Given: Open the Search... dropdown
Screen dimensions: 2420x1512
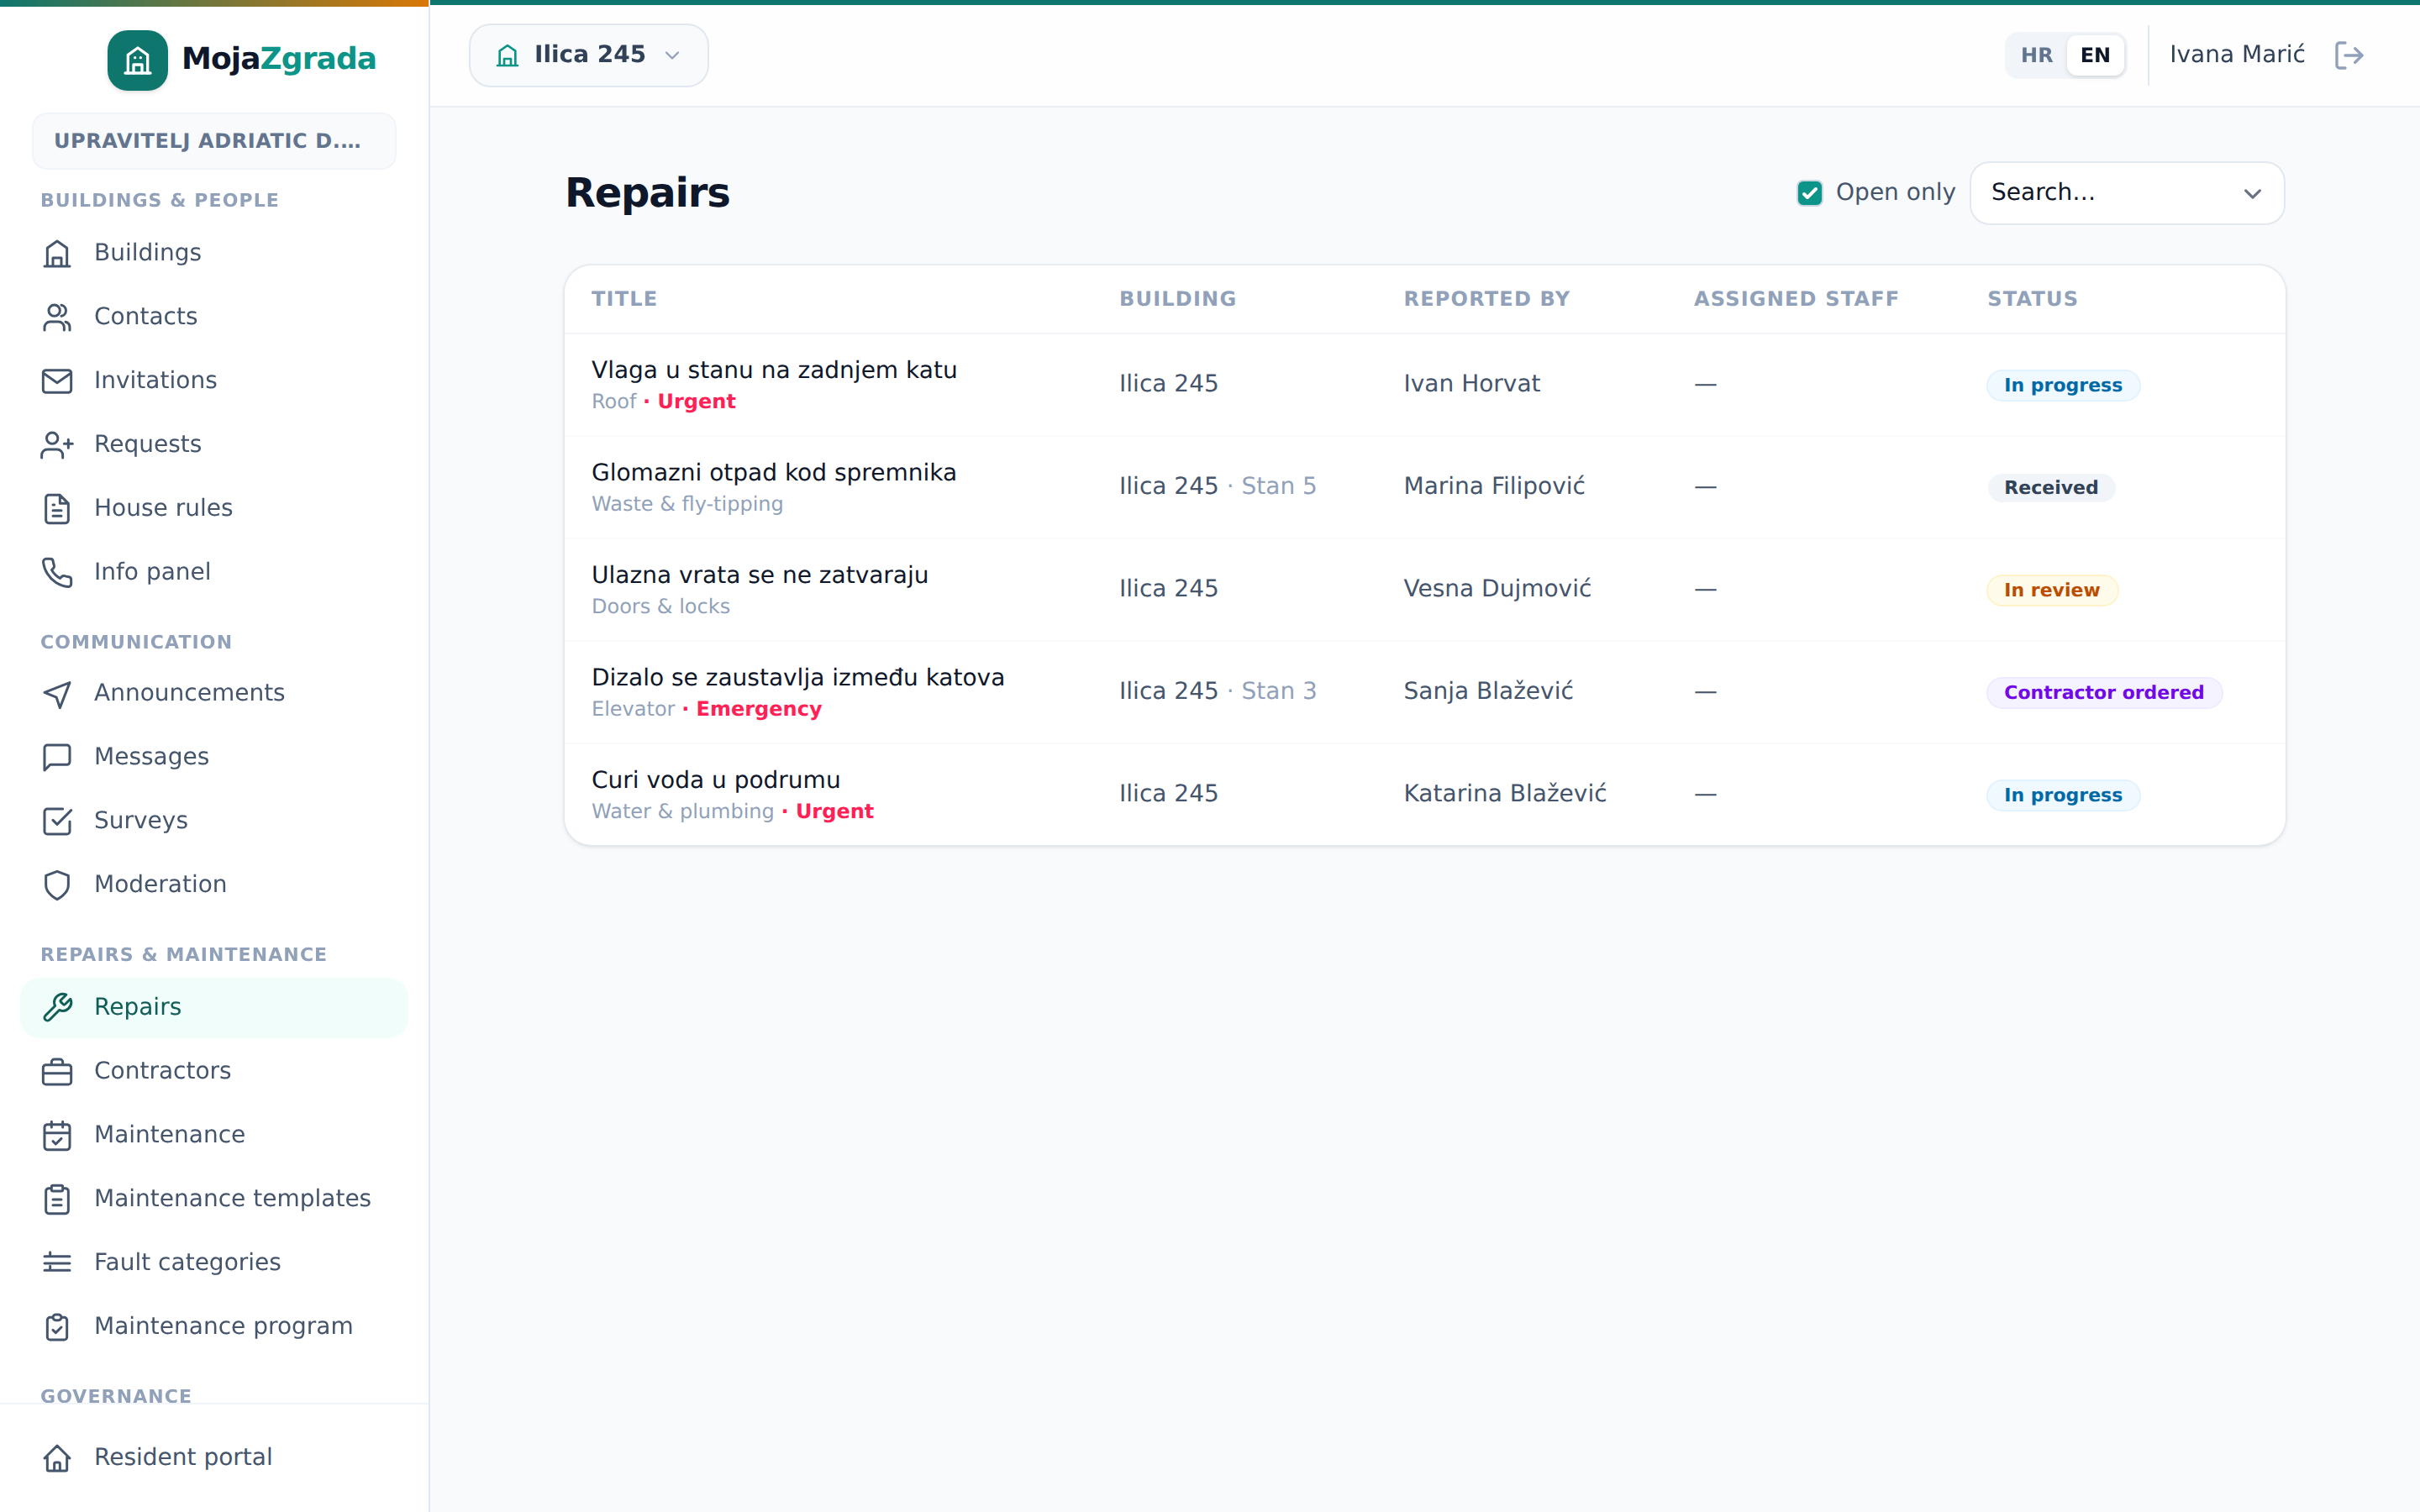Looking at the screenshot, I should pyautogui.click(x=2126, y=193).
